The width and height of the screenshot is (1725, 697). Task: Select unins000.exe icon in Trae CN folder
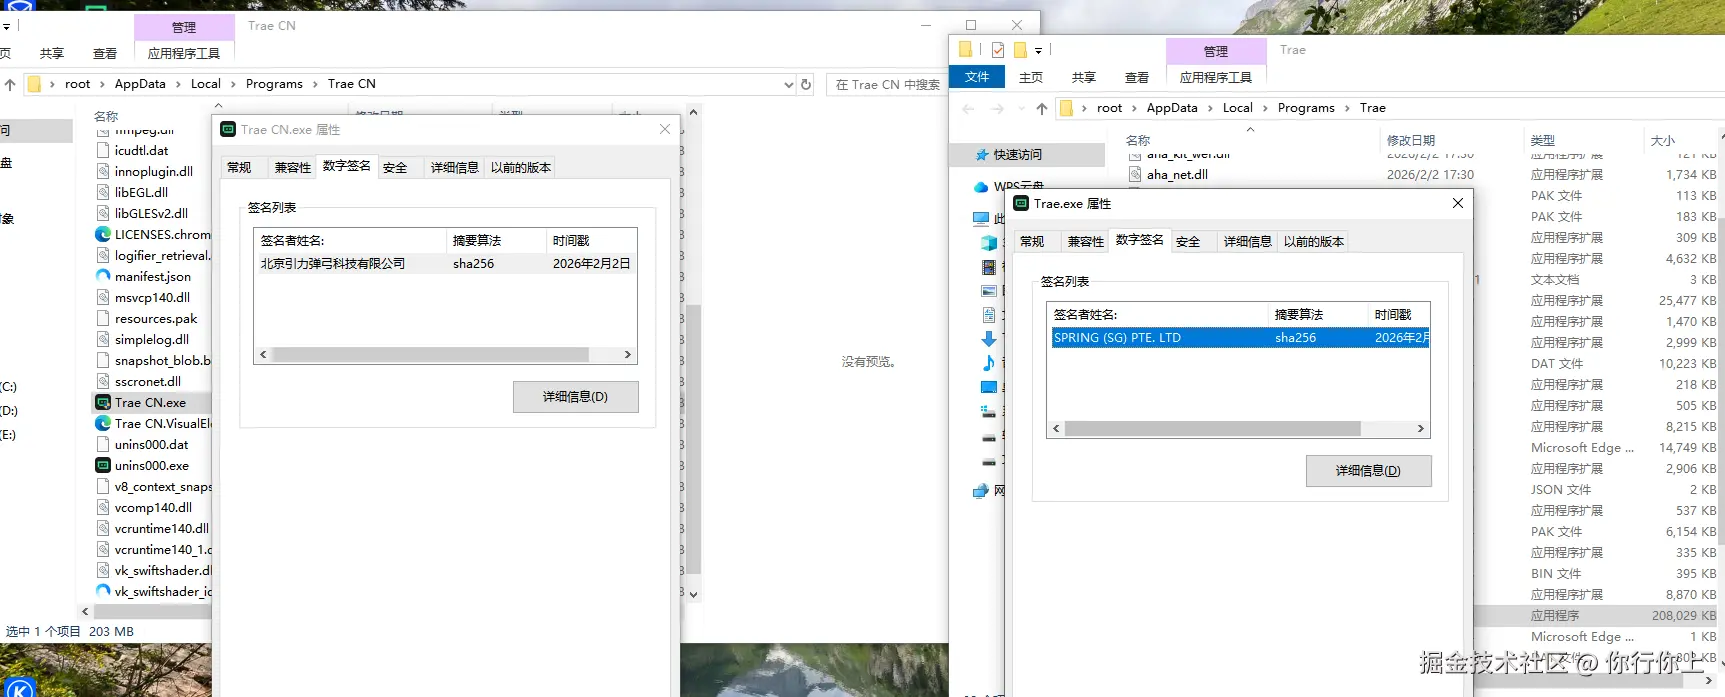click(103, 465)
